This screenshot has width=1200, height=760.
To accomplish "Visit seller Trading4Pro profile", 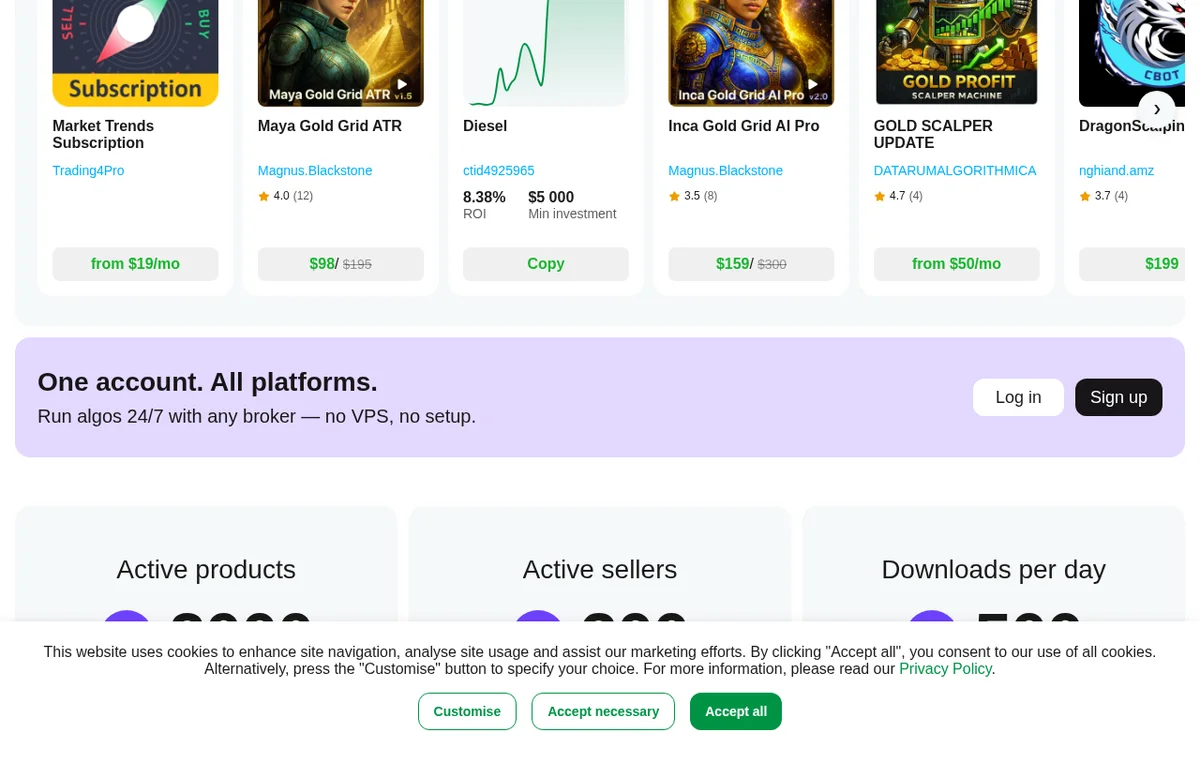I will (x=88, y=171).
